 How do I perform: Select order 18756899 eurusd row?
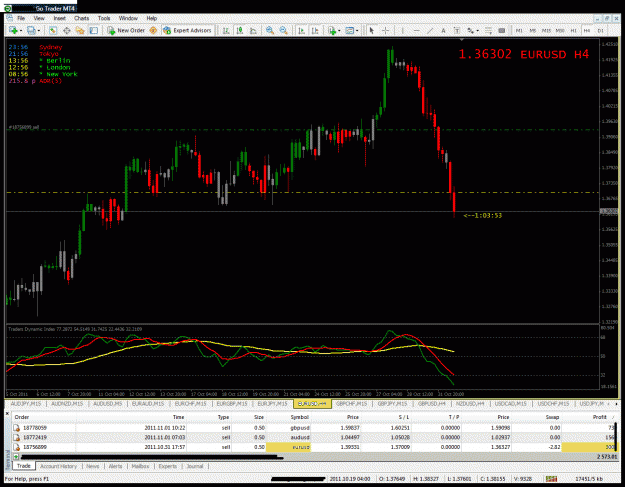tap(313, 447)
